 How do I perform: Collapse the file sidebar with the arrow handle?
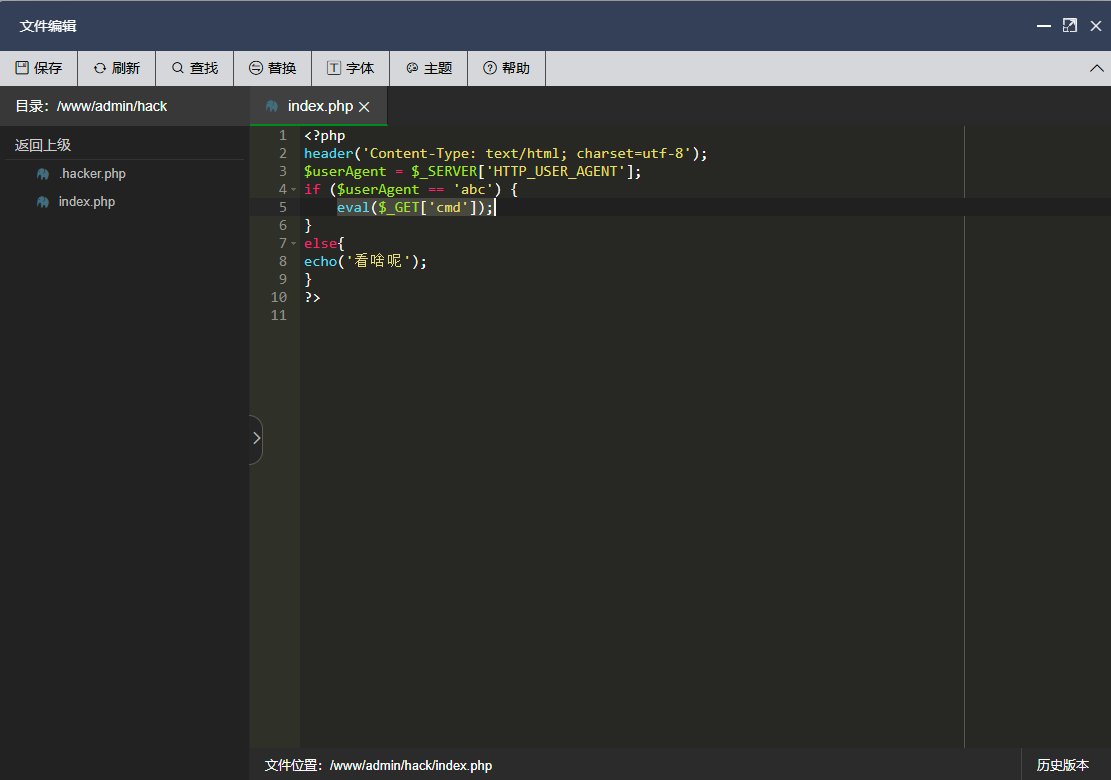256,439
